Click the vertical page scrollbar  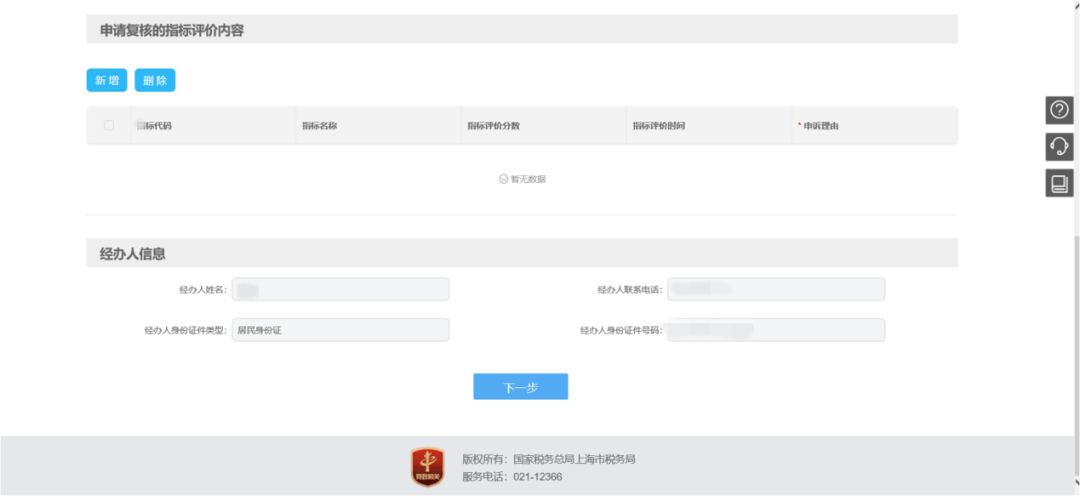1075,330
